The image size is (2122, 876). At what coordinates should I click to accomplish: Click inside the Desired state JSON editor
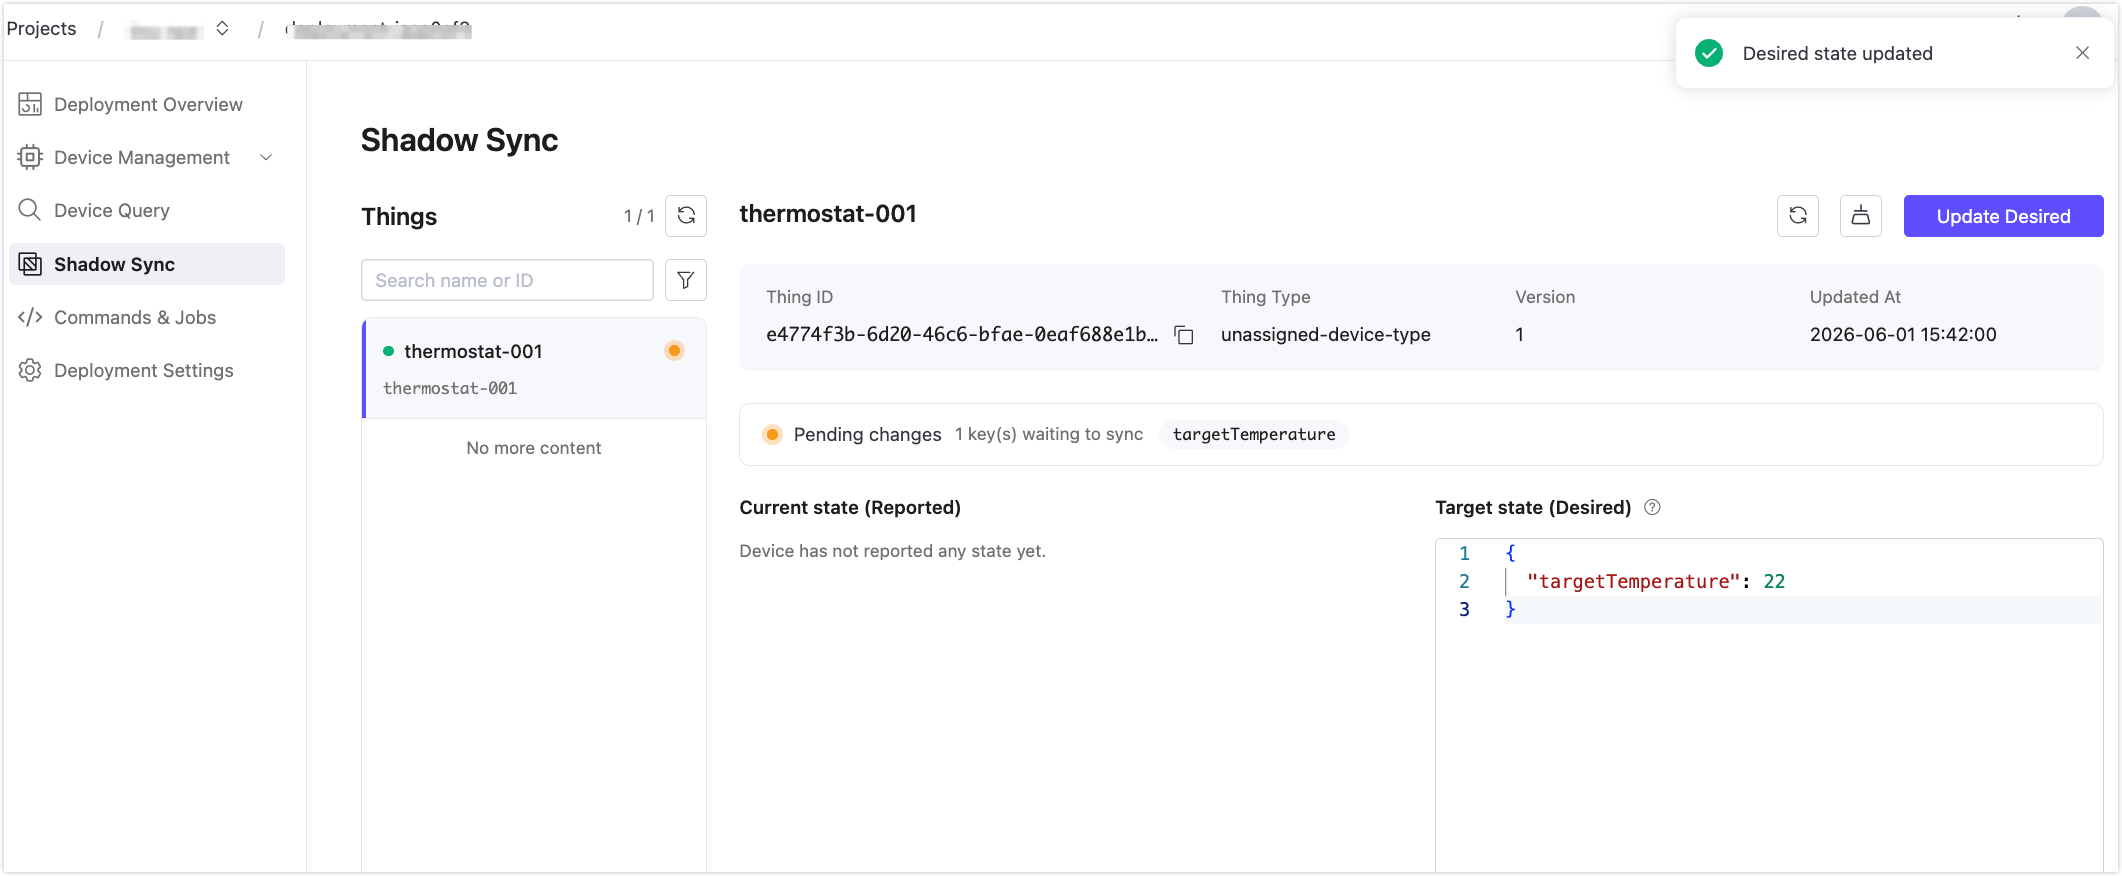[x=1768, y=704]
